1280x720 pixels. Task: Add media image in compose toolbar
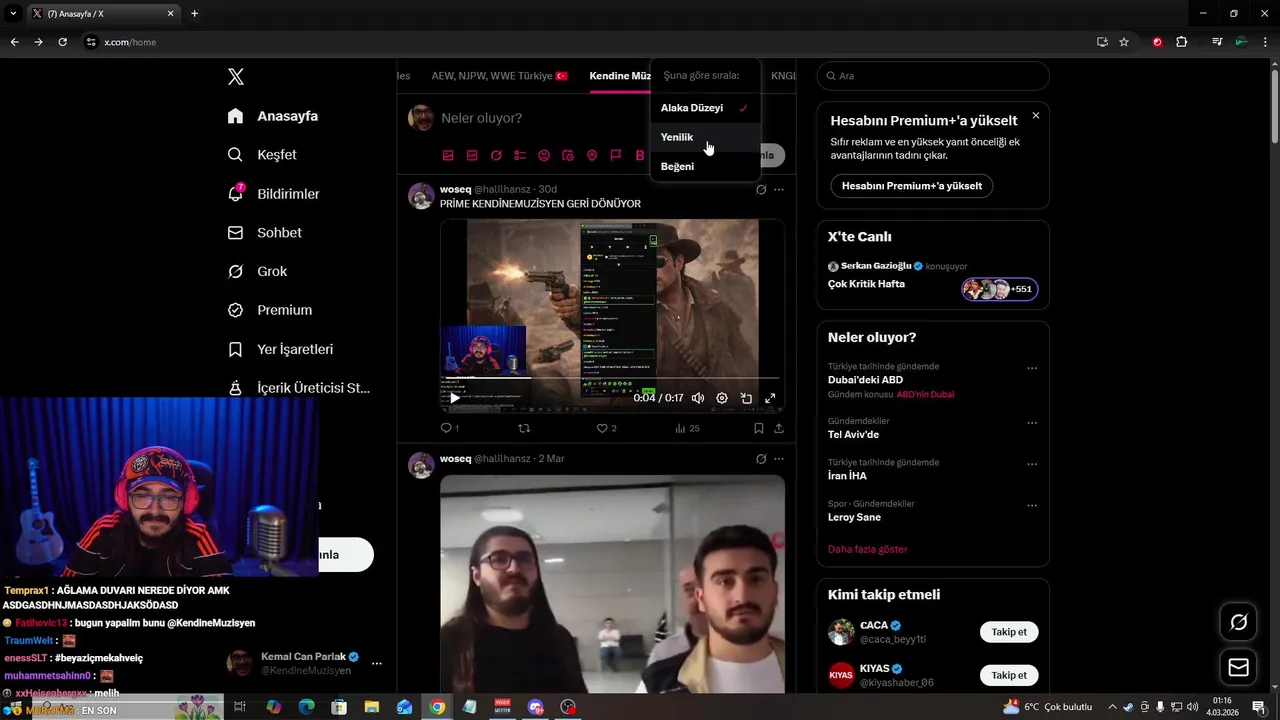pos(448,156)
